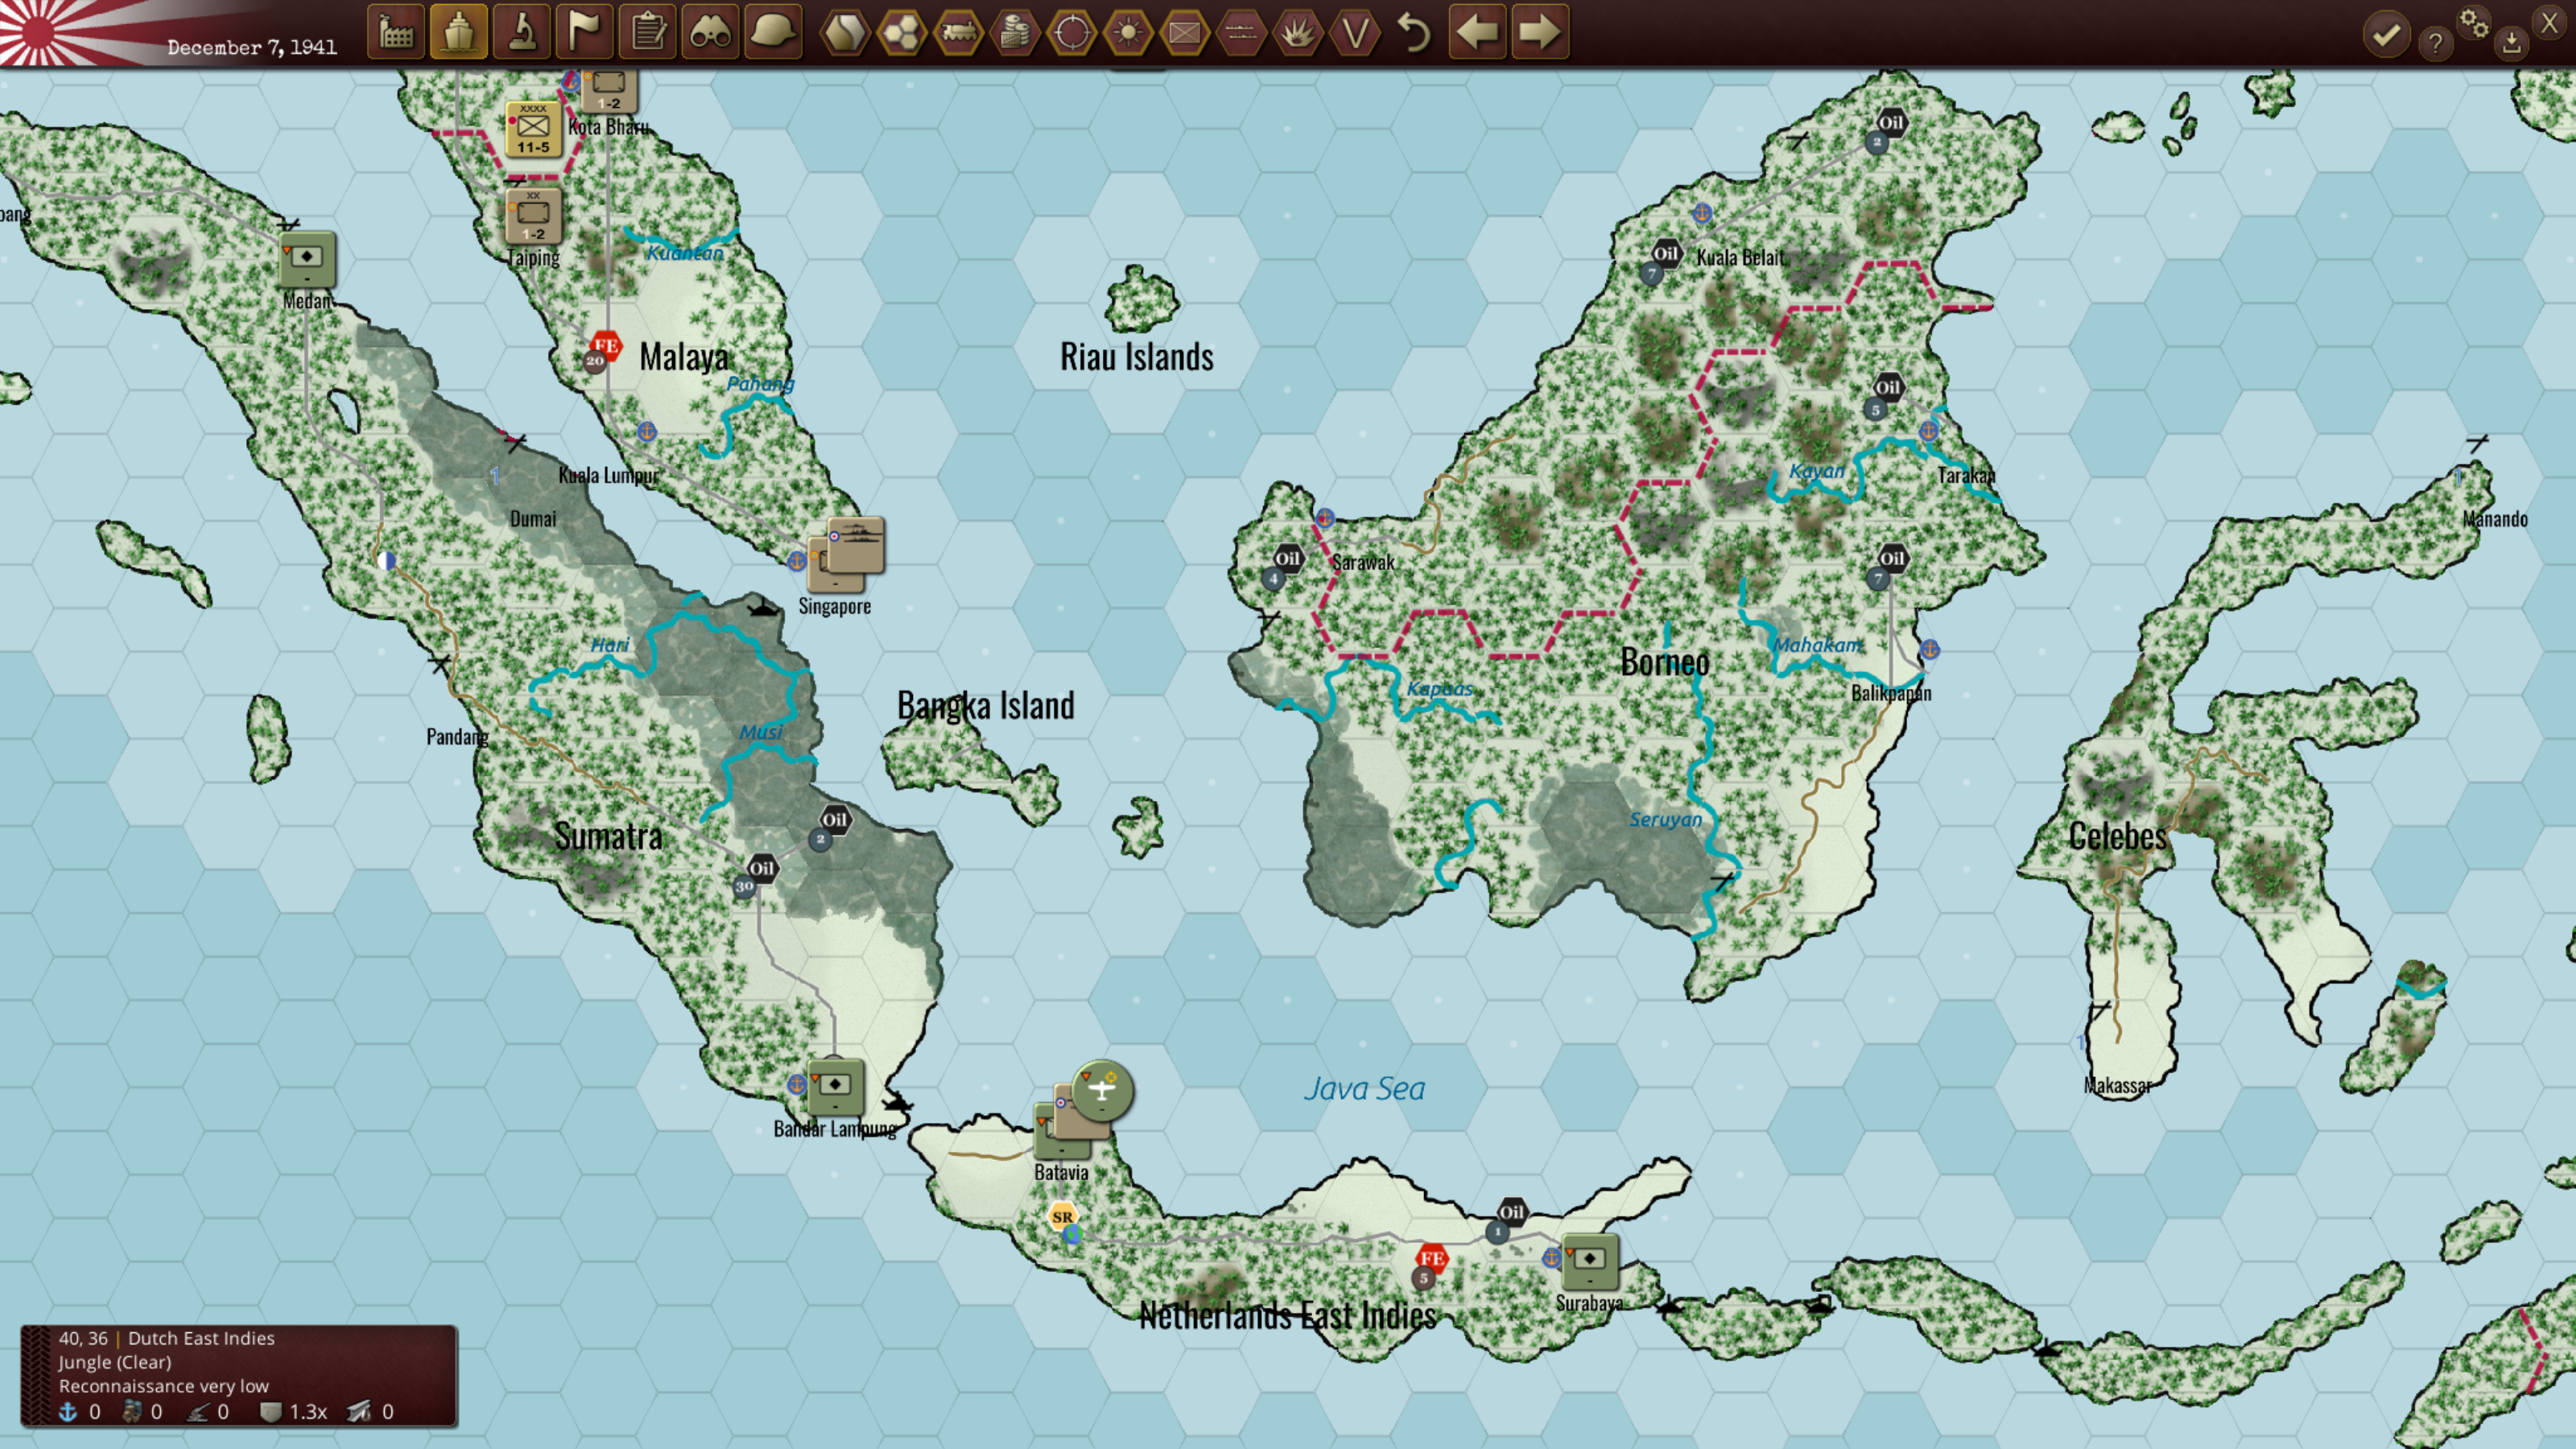The image size is (2576, 1449).
Task: Go to next unit with right arrow
Action: pos(1540,32)
